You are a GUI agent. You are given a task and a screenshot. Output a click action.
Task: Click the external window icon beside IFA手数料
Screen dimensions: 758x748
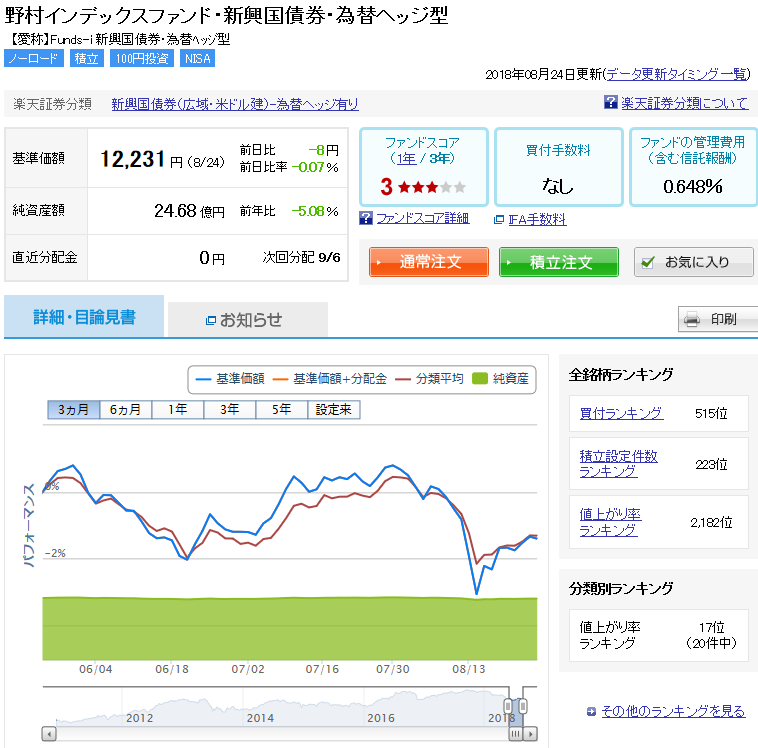[x=499, y=220]
